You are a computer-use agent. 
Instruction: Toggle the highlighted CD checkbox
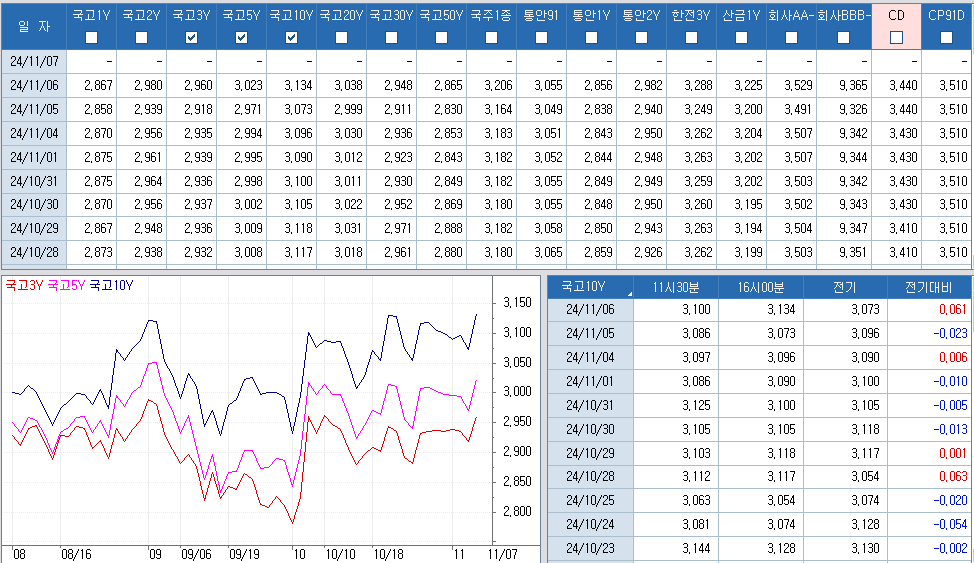[x=896, y=37]
